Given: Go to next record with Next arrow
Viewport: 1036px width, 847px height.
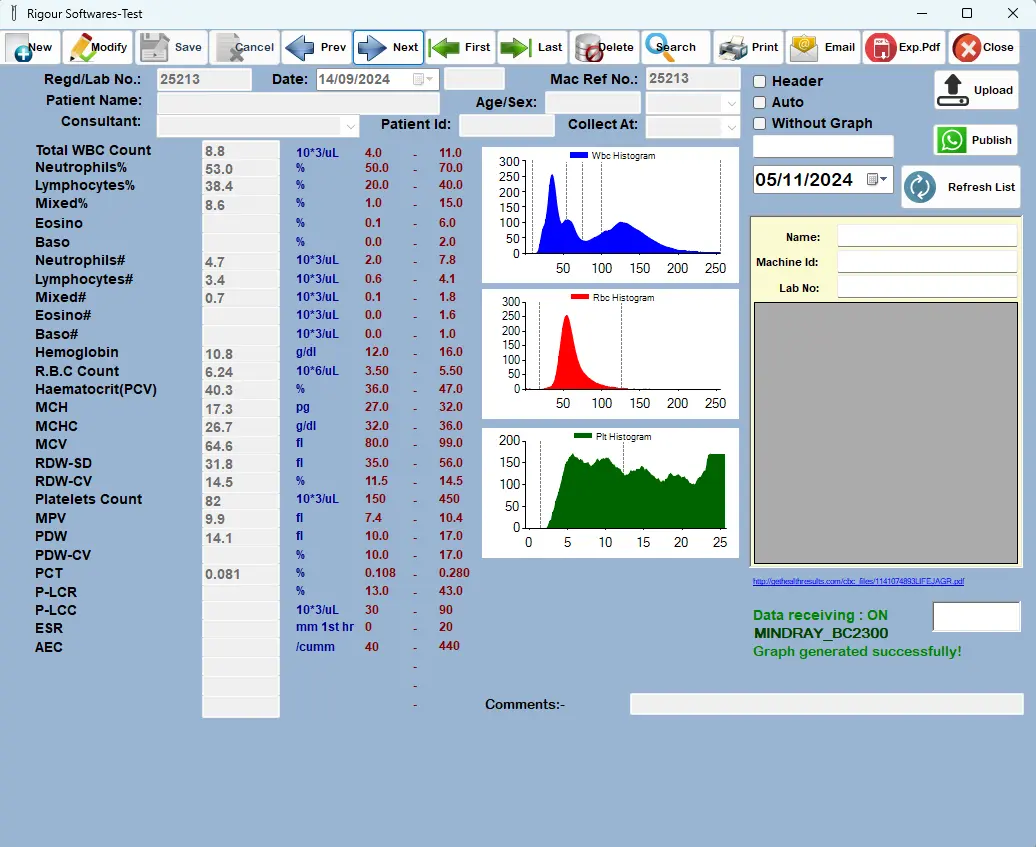Looking at the screenshot, I should point(389,47).
